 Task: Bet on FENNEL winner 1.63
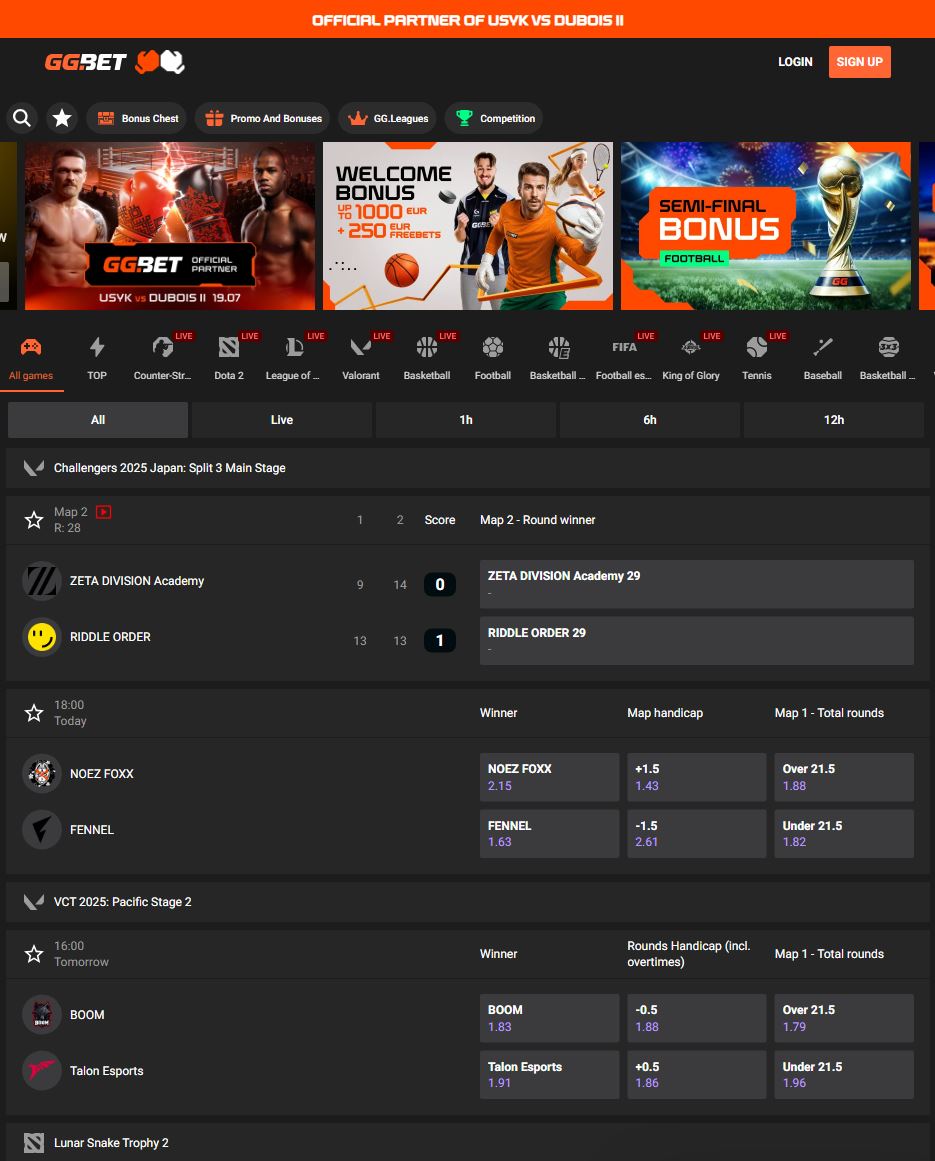click(549, 833)
